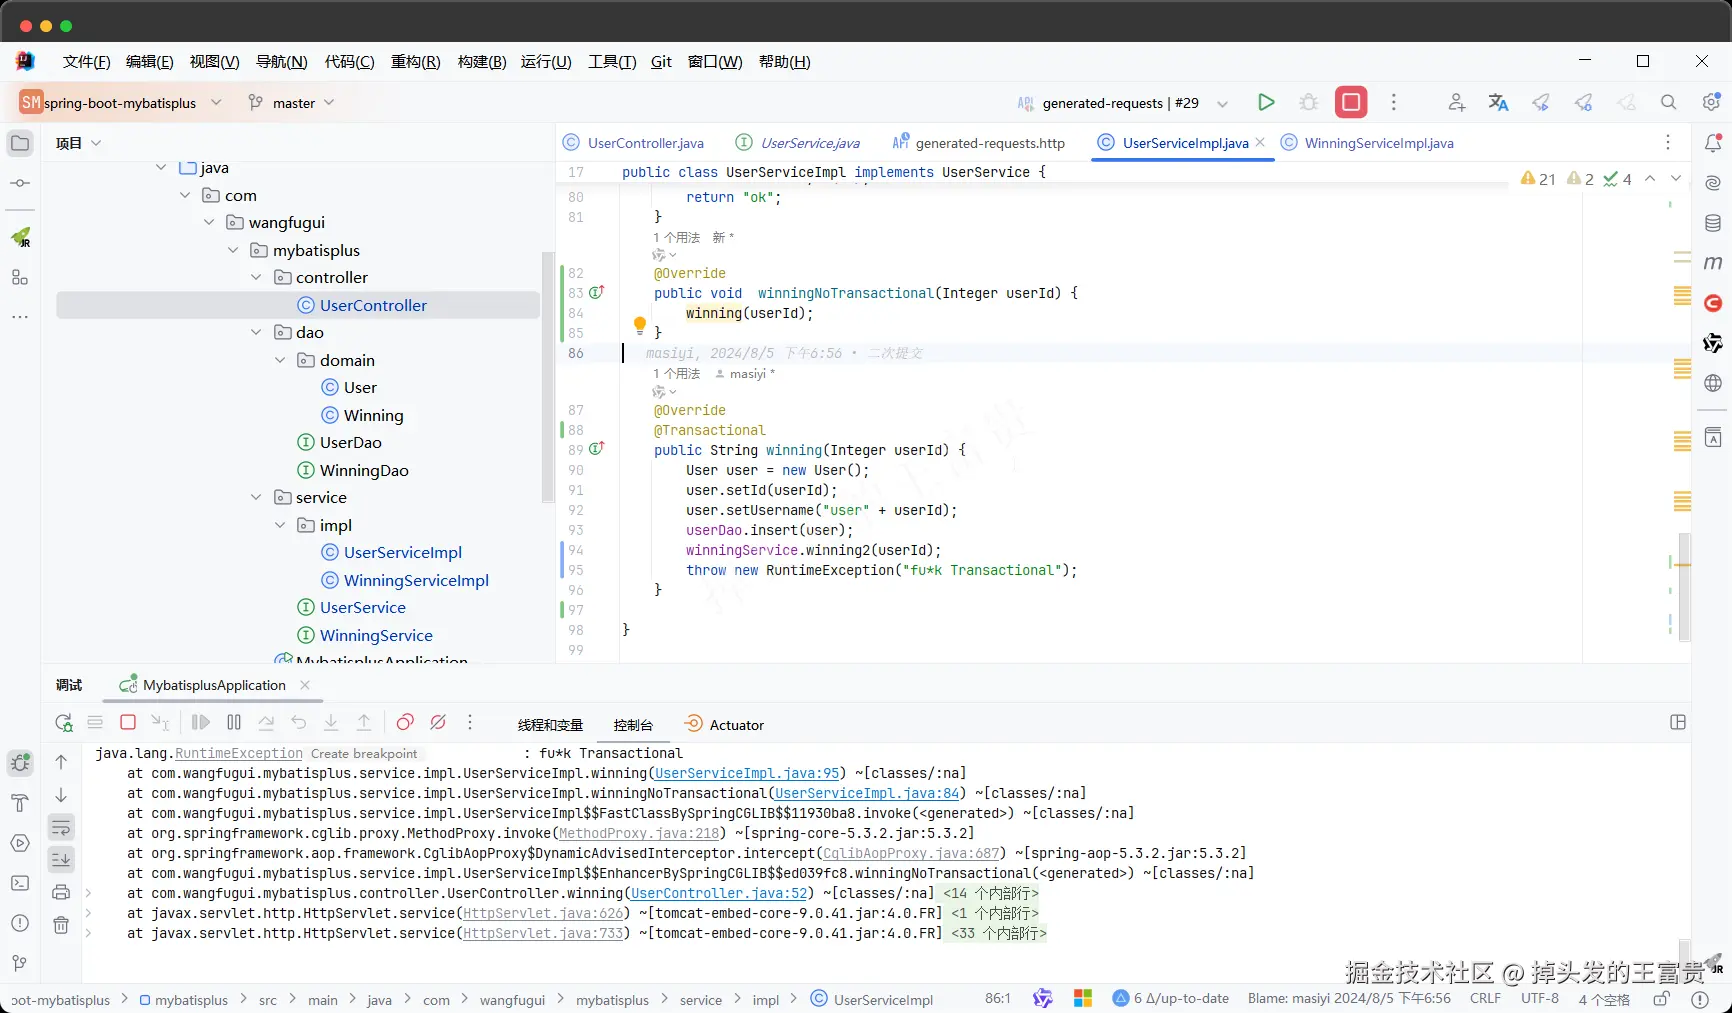Rerun MybatisplusApplication in debug panel
Screen dimensions: 1732x1013
[64, 722]
